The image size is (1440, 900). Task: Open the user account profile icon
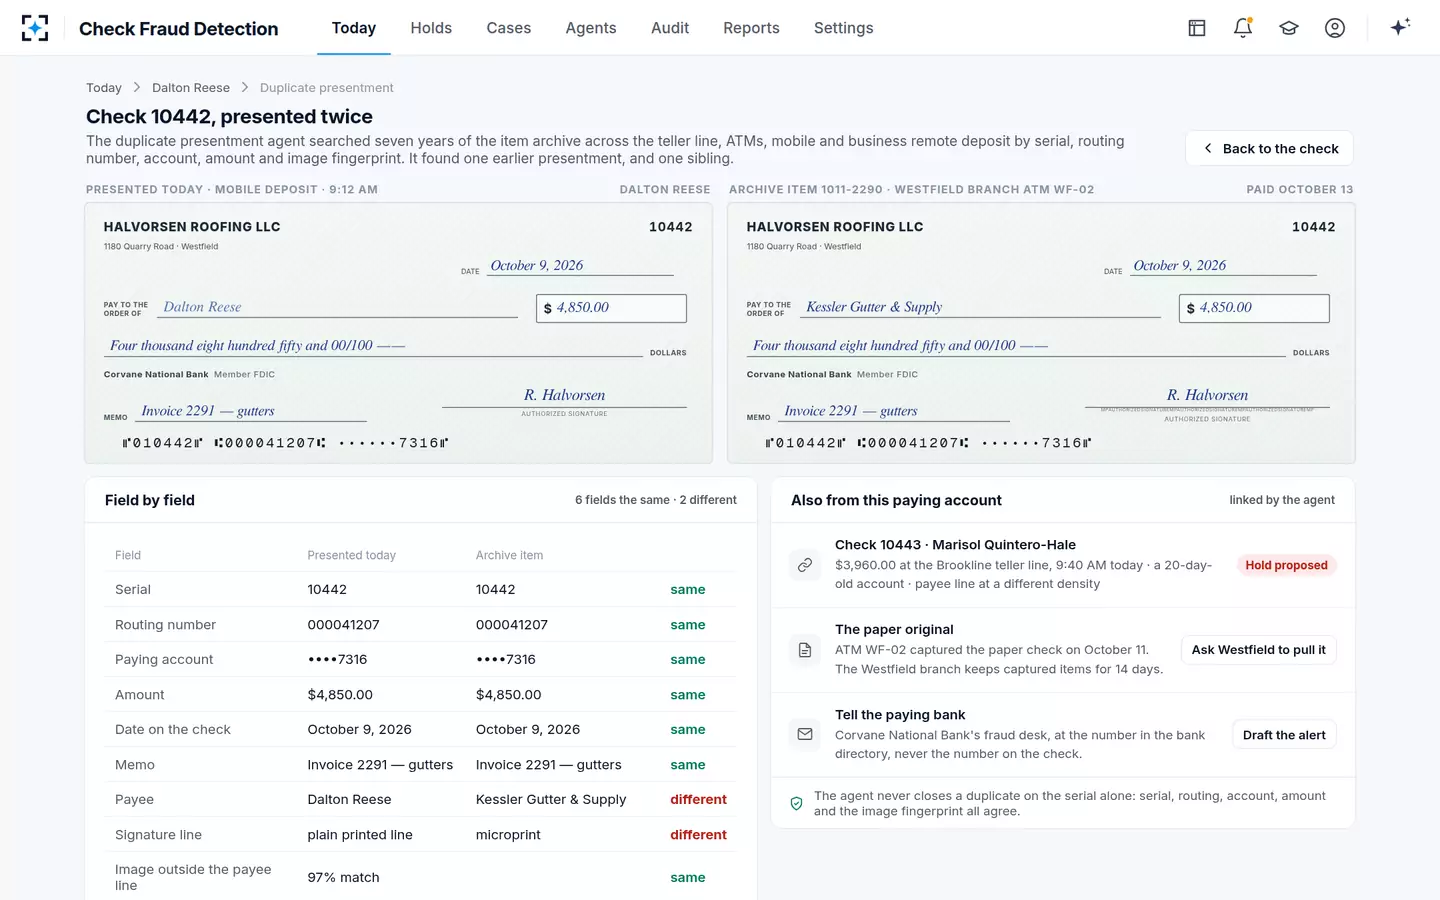[1335, 28]
